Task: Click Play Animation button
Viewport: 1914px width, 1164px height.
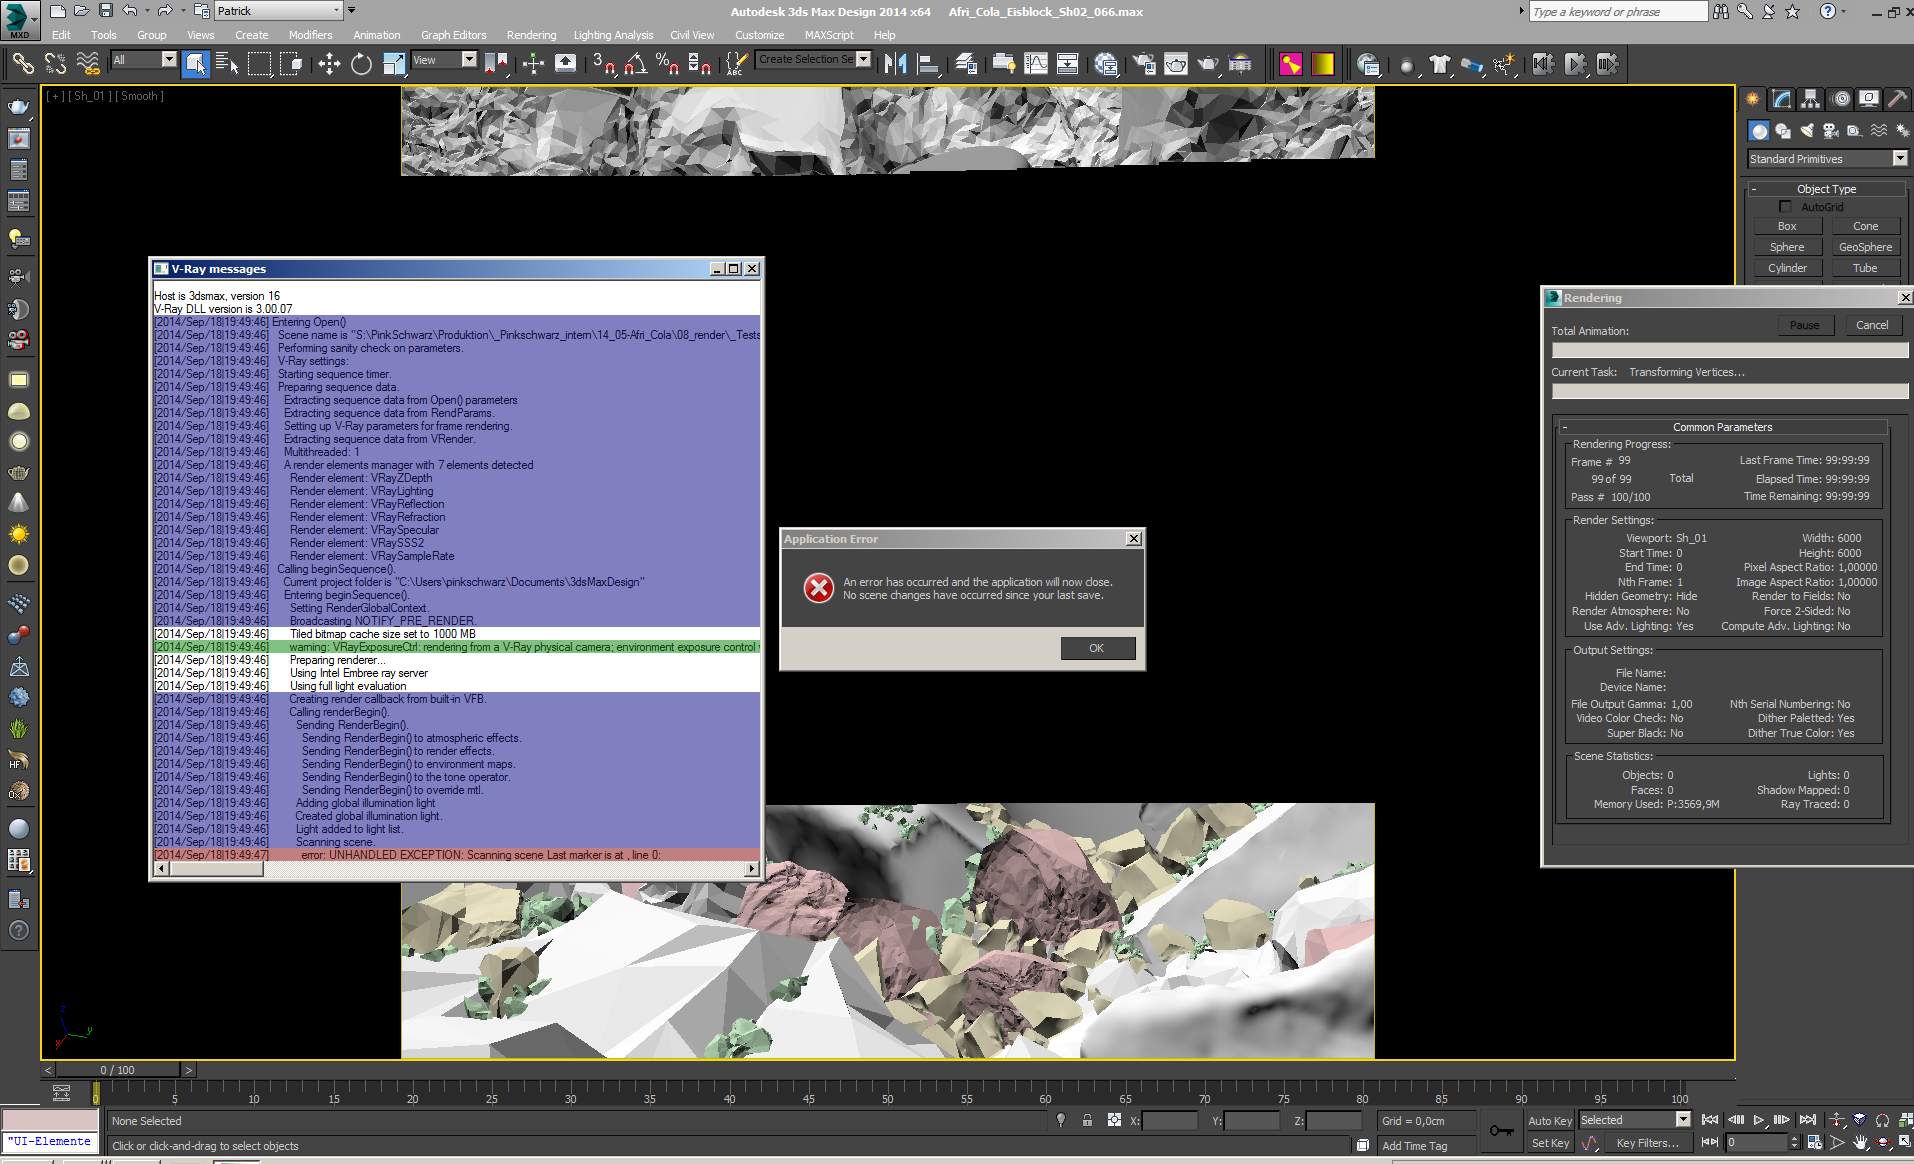Action: (1758, 1120)
